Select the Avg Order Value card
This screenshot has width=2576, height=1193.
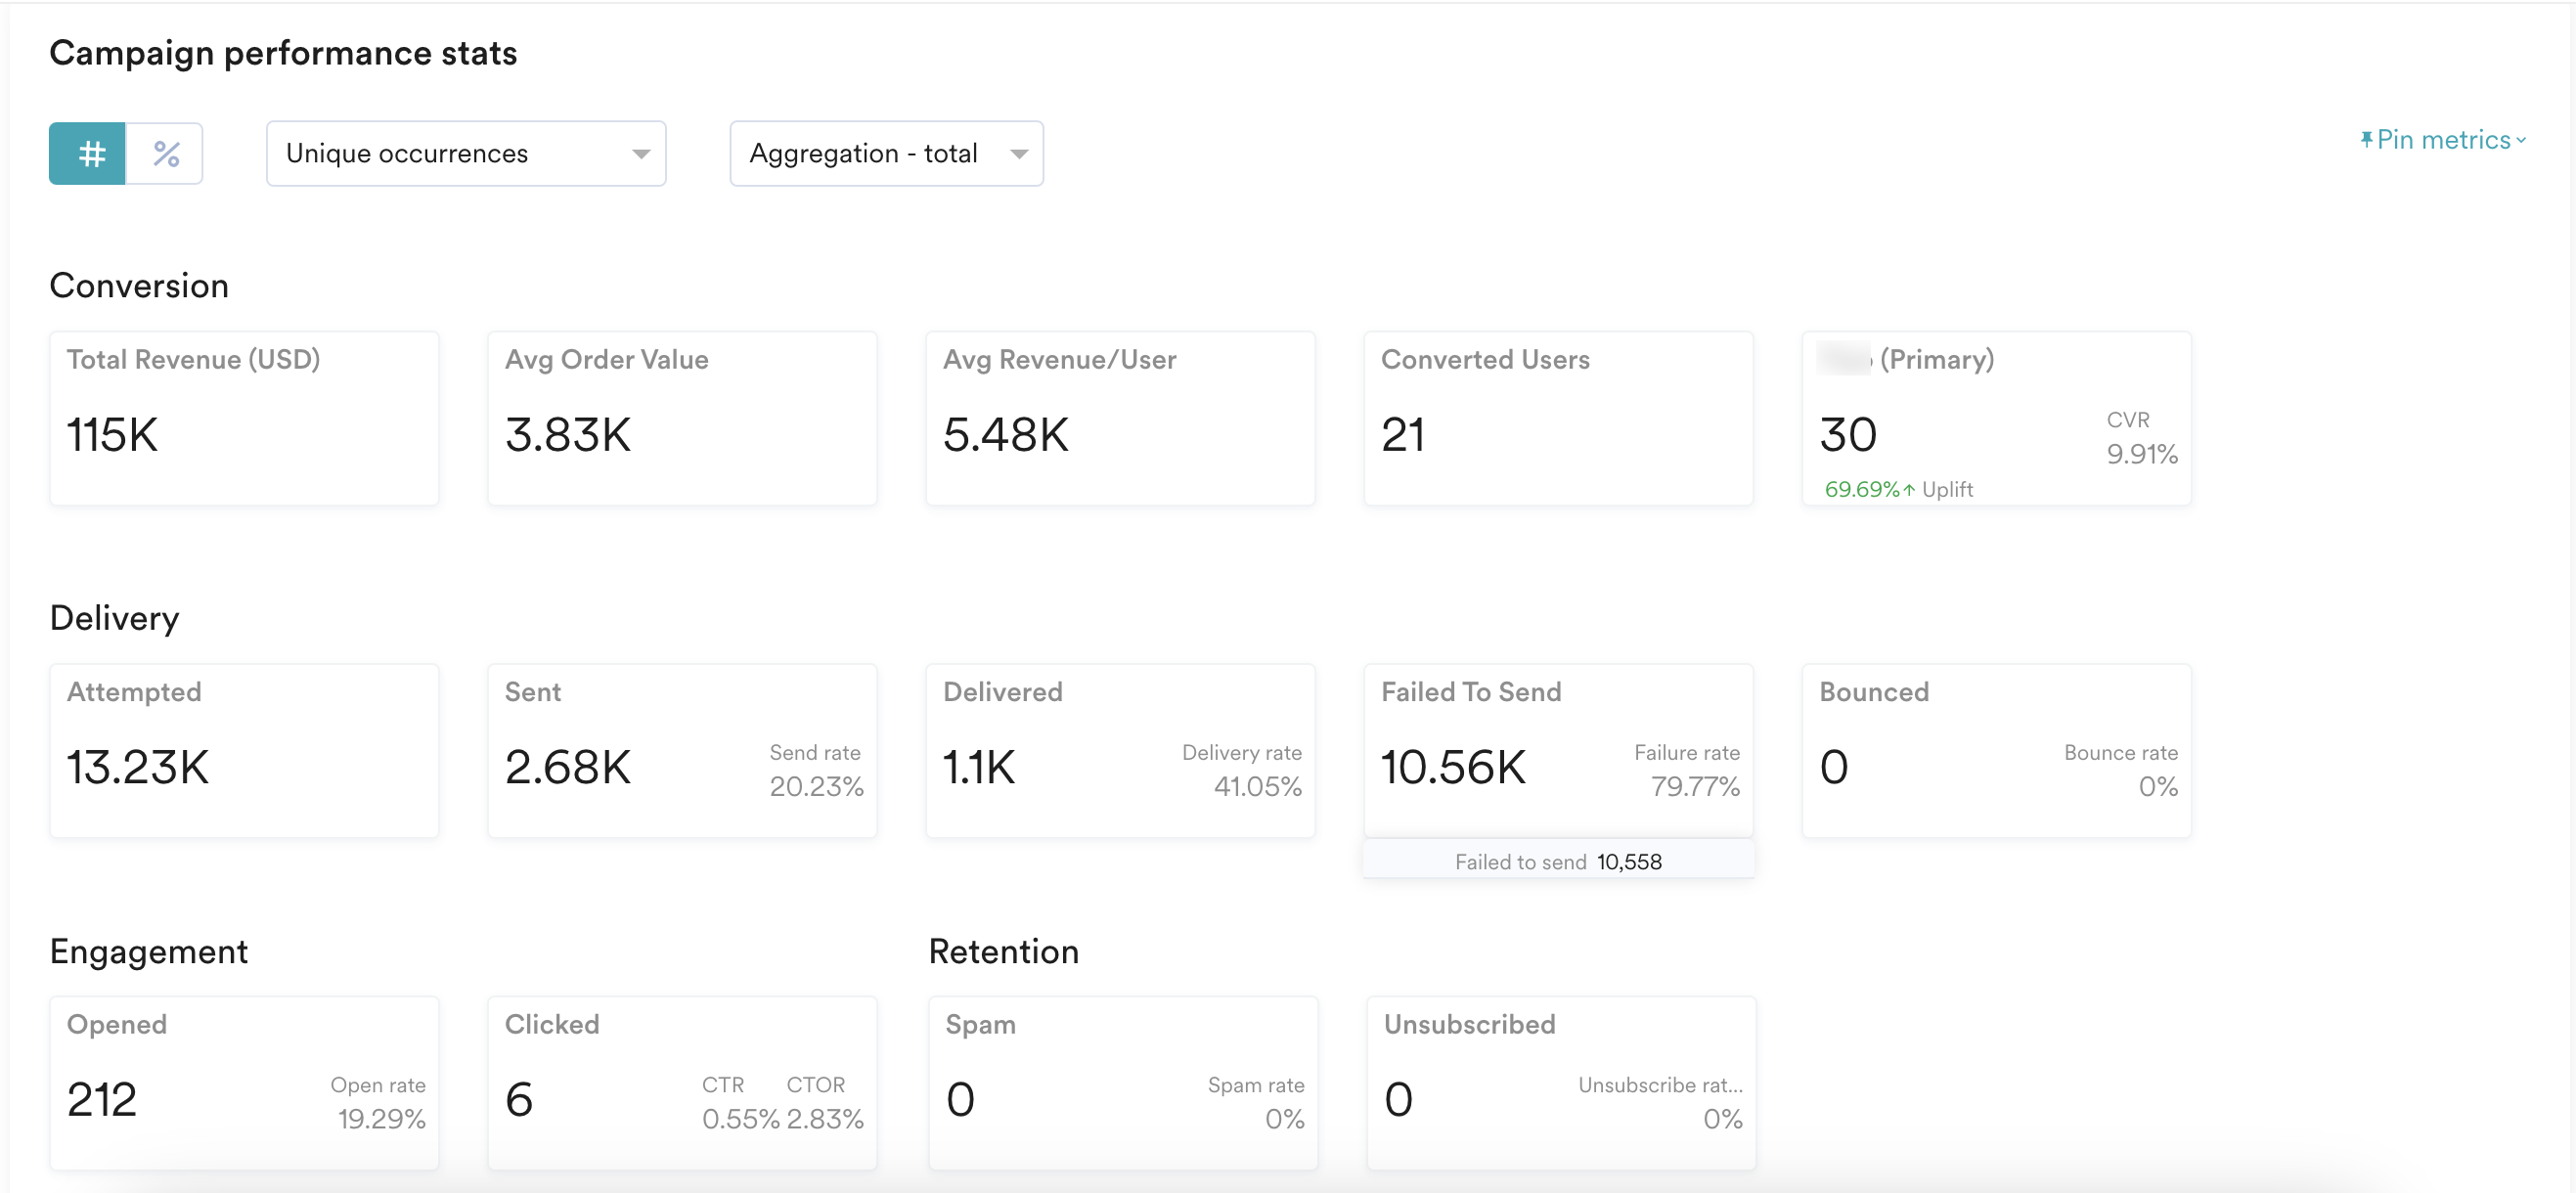point(682,418)
